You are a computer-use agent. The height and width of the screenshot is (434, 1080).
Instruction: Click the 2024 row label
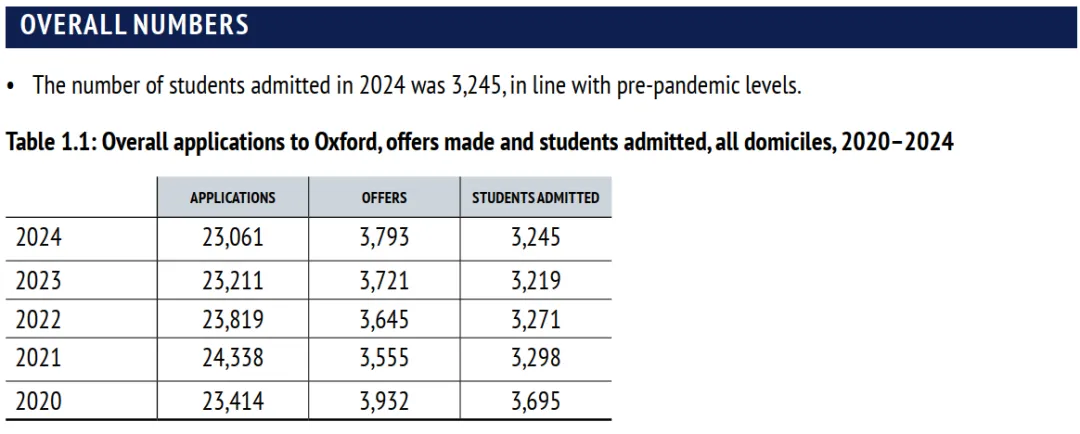tap(39, 239)
